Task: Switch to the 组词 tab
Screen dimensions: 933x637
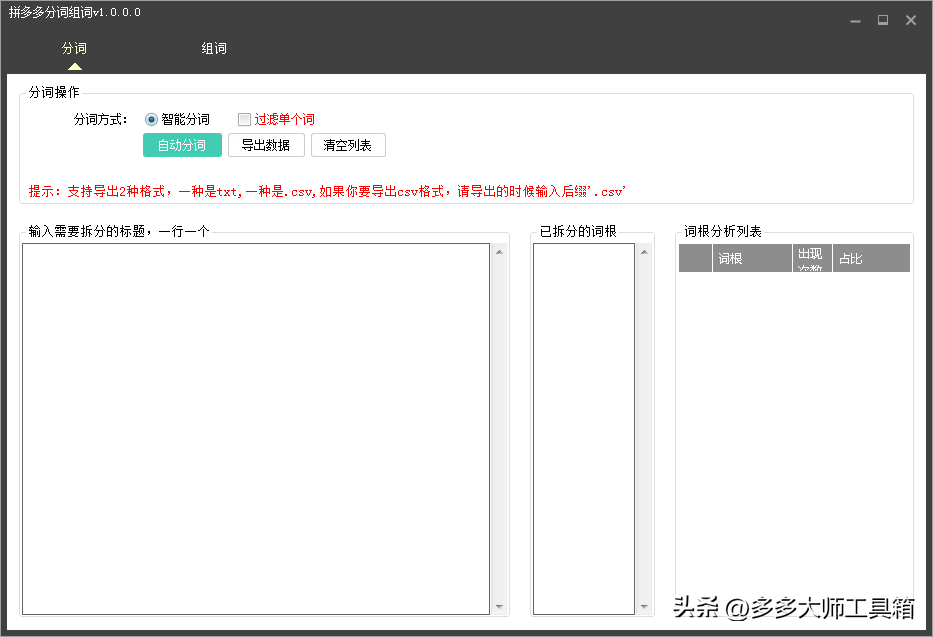Action: click(x=213, y=47)
